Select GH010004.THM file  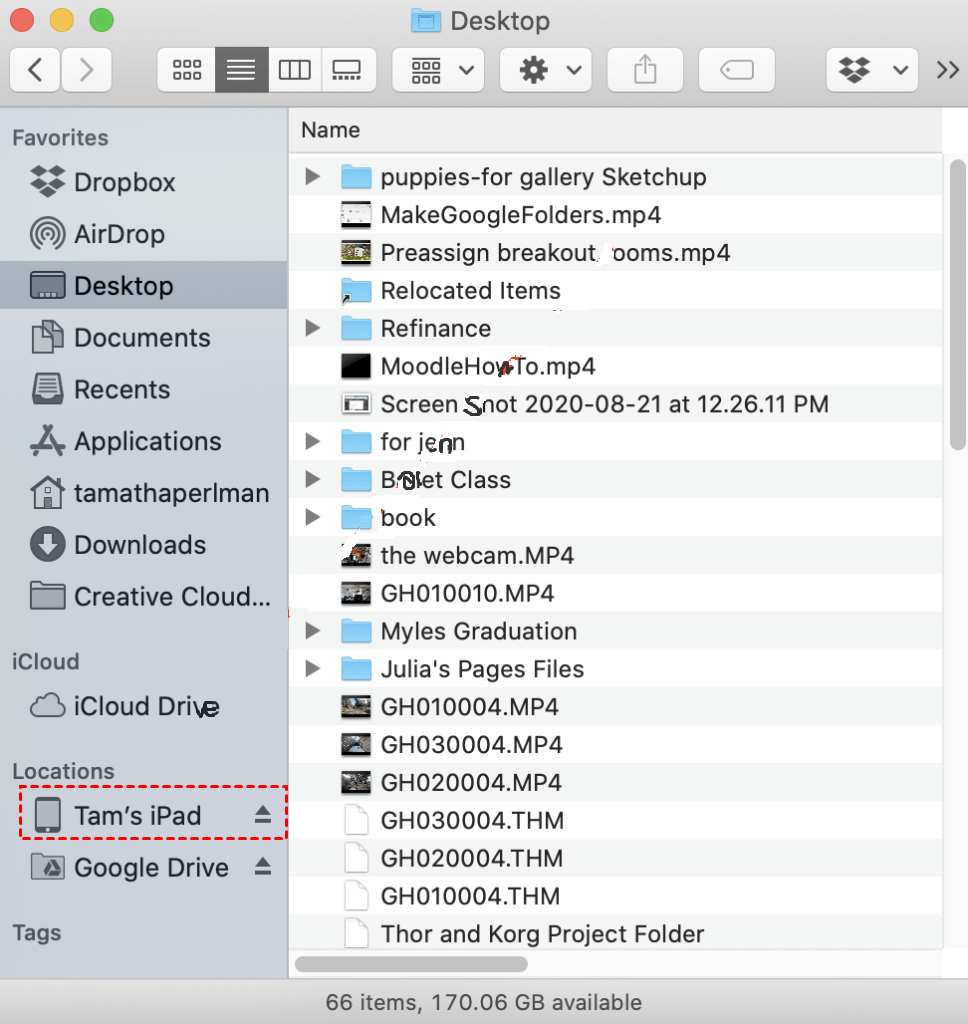[615, 897]
